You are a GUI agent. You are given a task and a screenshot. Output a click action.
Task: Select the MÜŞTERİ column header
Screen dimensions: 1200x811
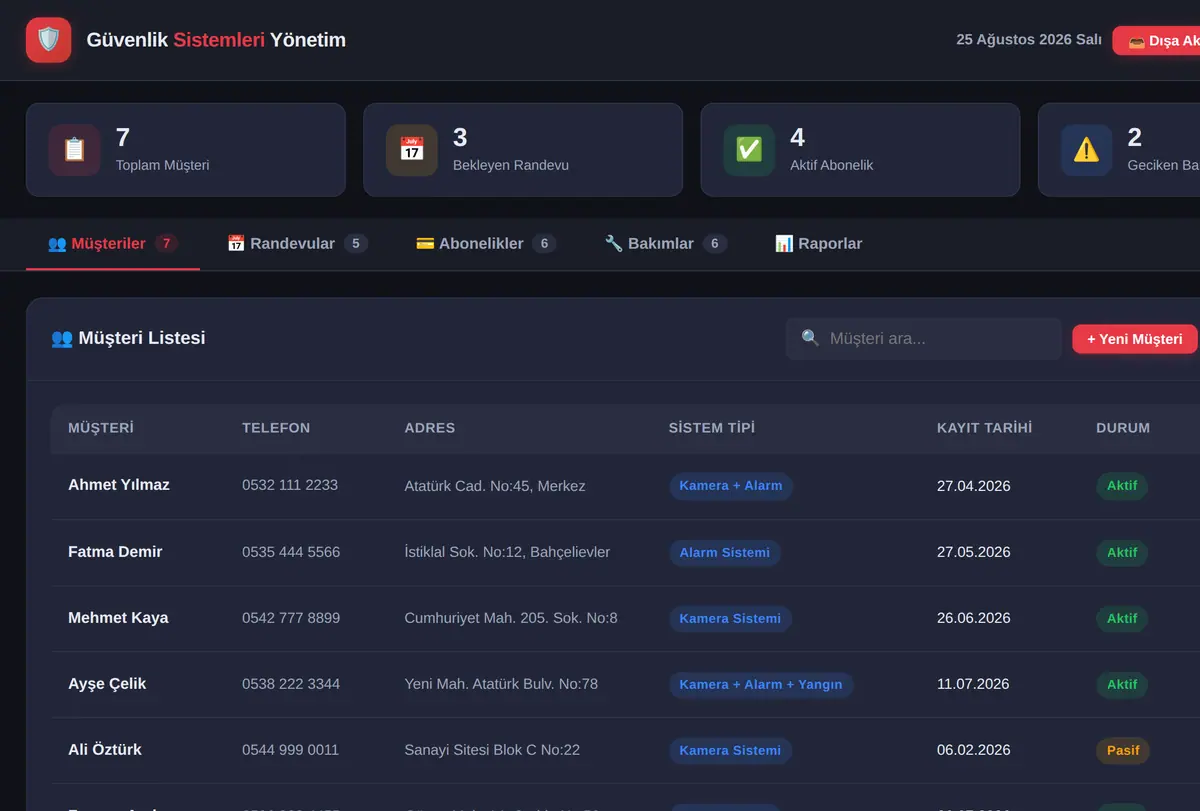[101, 428]
